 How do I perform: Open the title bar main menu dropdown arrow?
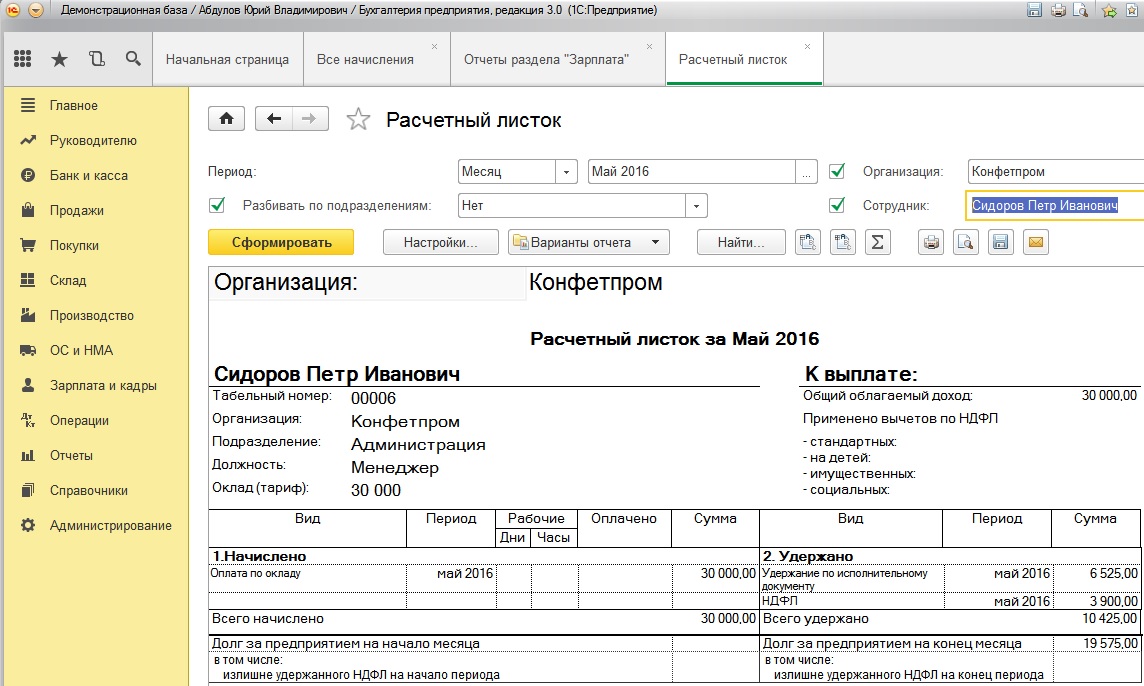coord(36,10)
